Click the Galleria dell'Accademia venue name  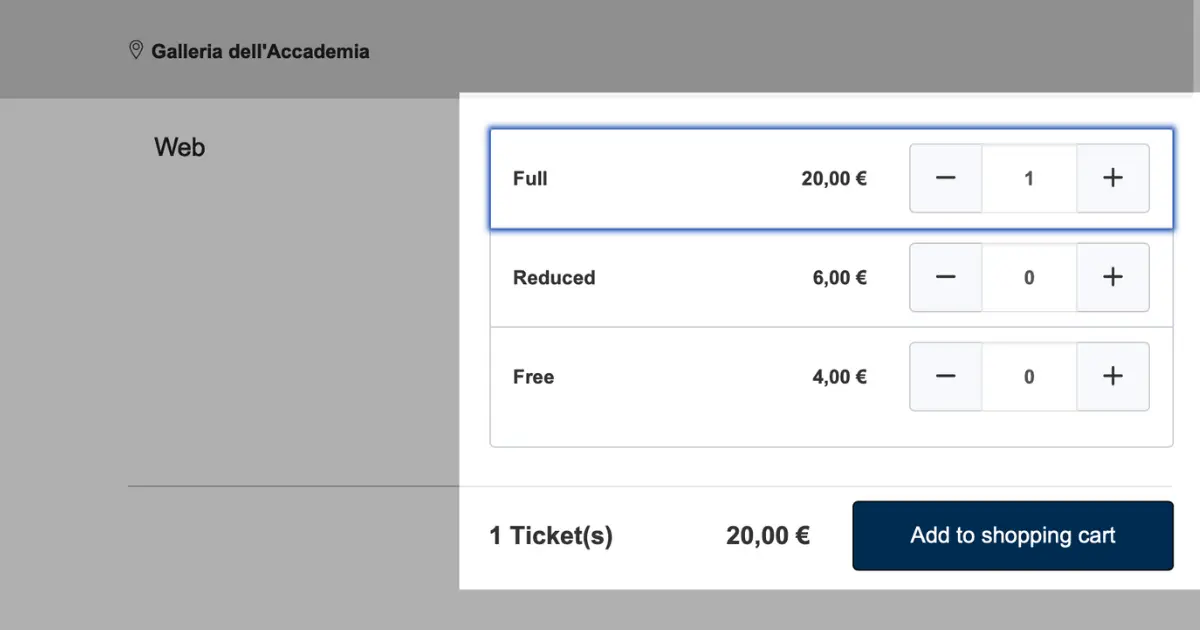(x=260, y=51)
